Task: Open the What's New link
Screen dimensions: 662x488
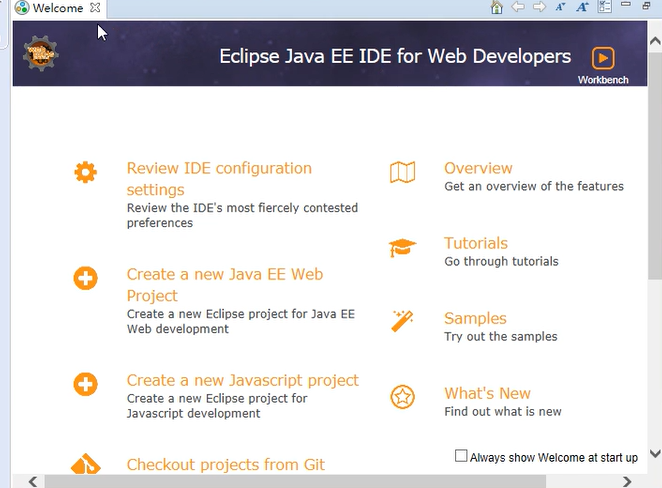Action: click(488, 393)
